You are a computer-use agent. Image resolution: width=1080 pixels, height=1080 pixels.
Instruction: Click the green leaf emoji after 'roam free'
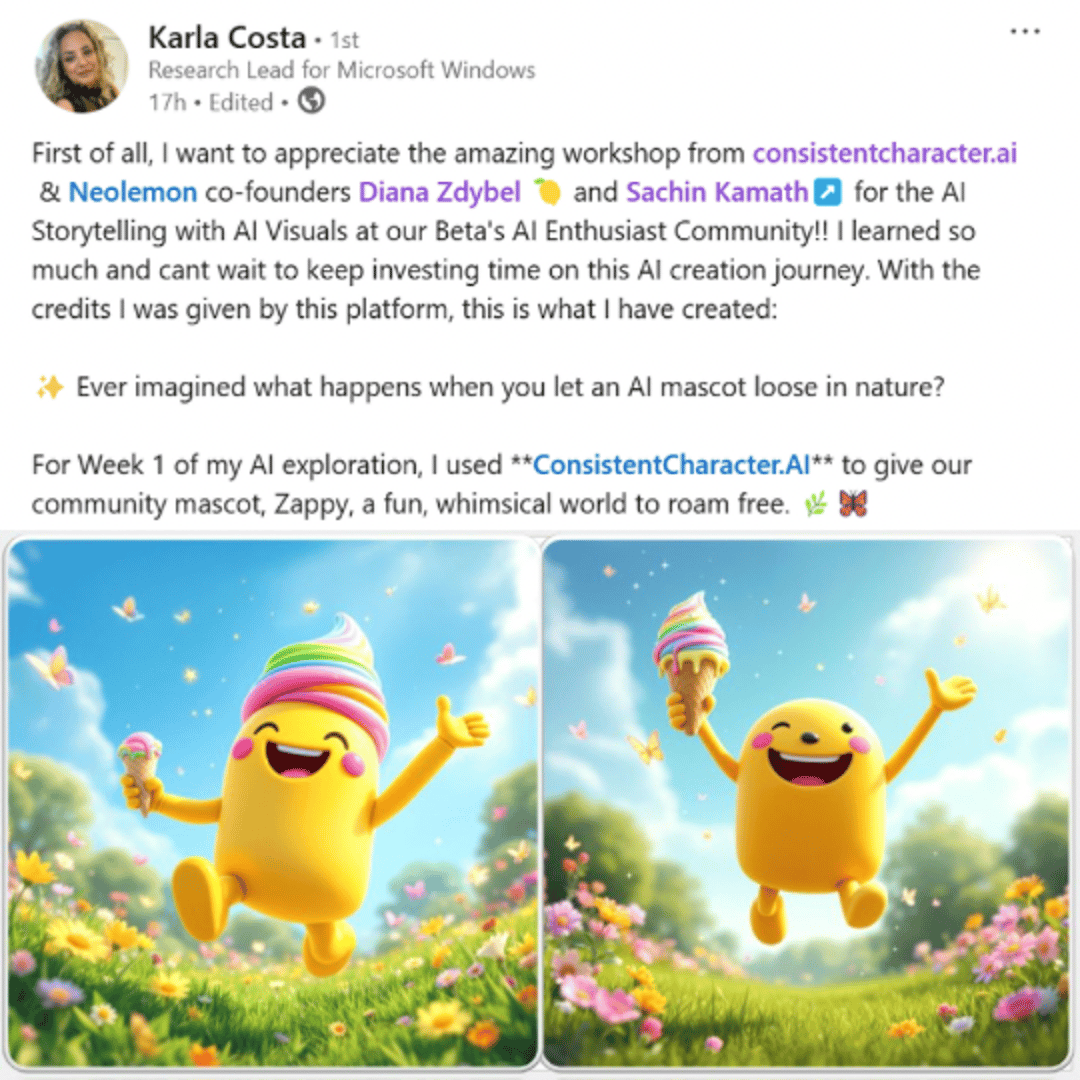pos(816,505)
